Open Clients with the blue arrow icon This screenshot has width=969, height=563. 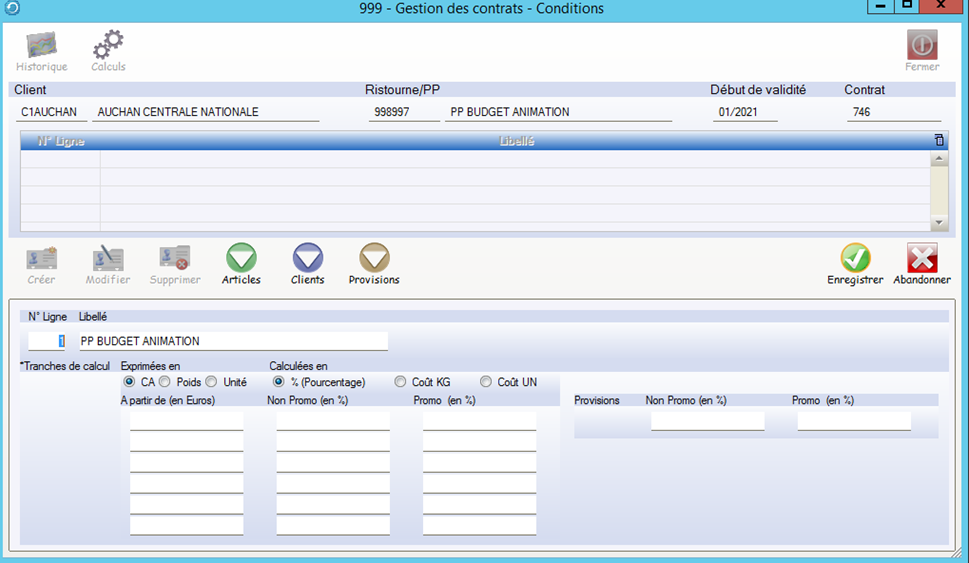coord(307,259)
